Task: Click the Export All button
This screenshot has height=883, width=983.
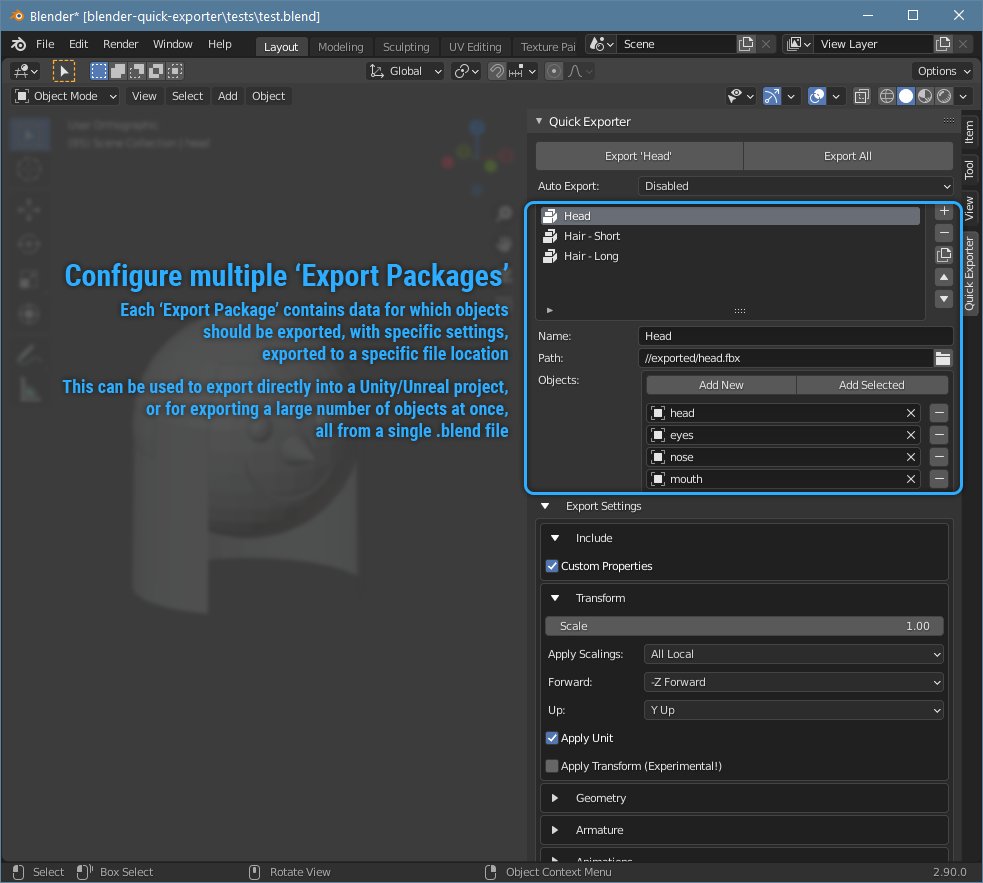Action: [x=848, y=156]
